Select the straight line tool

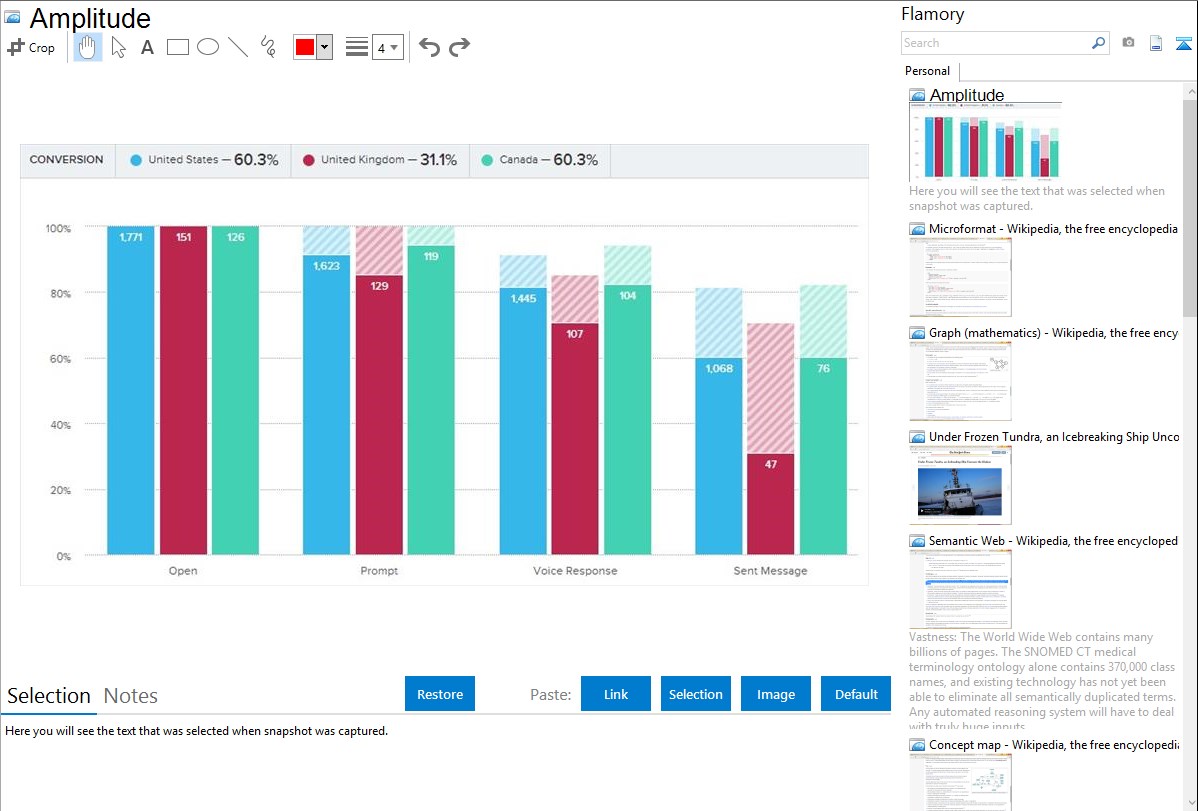tap(238, 47)
